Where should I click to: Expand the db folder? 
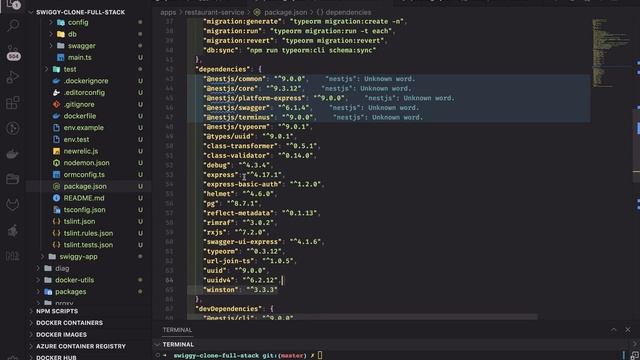[x=51, y=34]
